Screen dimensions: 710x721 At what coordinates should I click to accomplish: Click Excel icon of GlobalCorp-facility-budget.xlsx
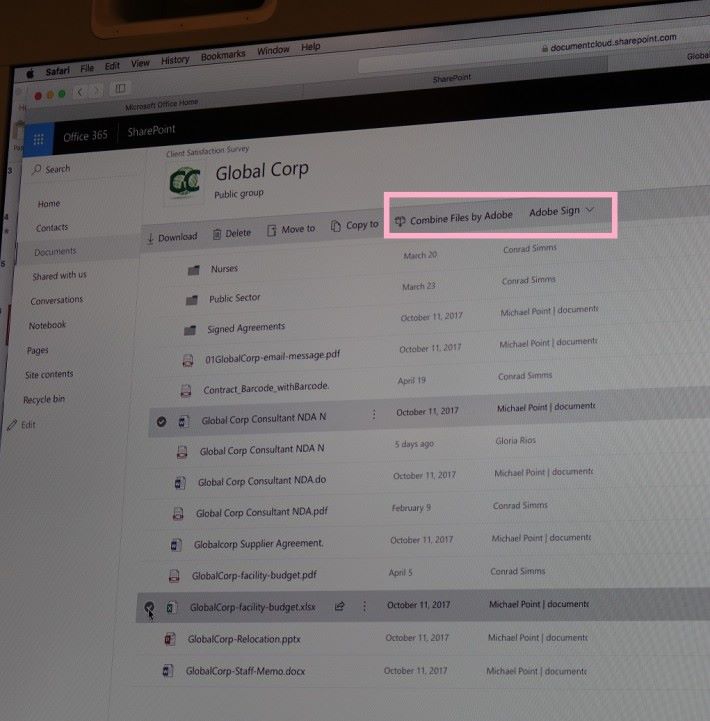(x=172, y=607)
